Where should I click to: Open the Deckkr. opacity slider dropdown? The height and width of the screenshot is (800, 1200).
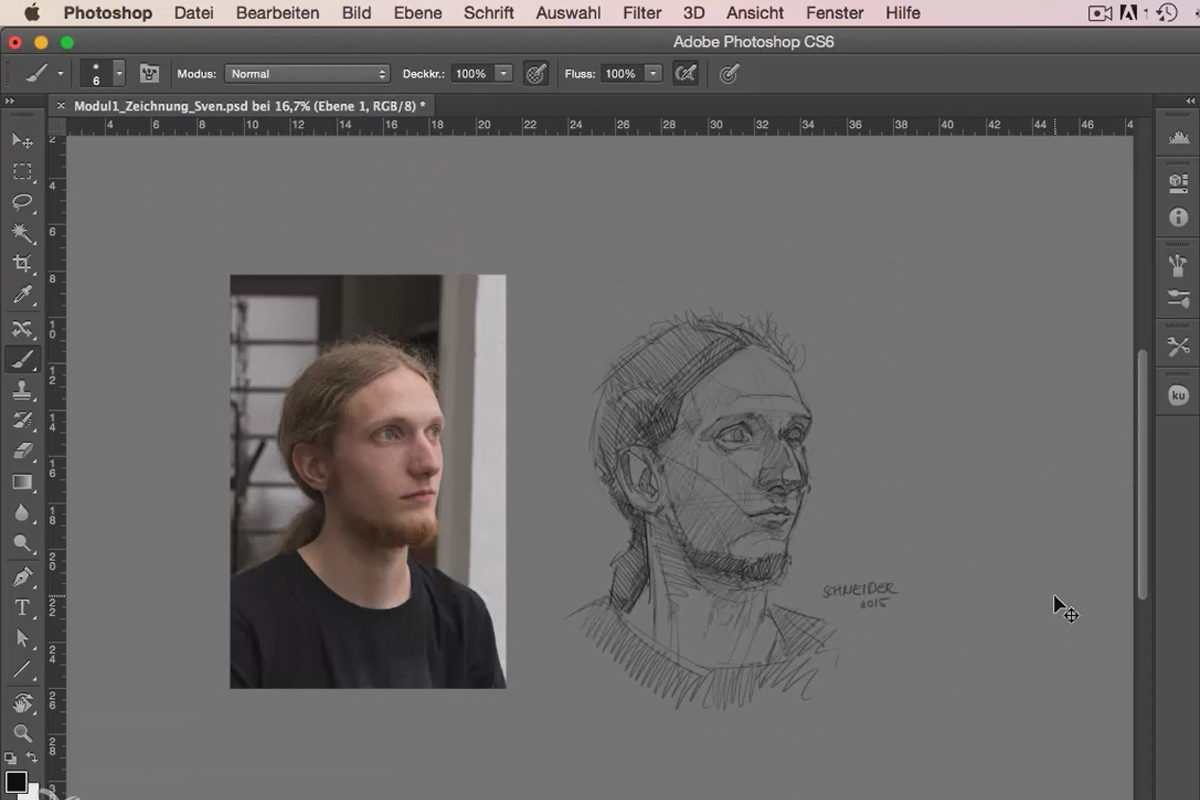(504, 73)
